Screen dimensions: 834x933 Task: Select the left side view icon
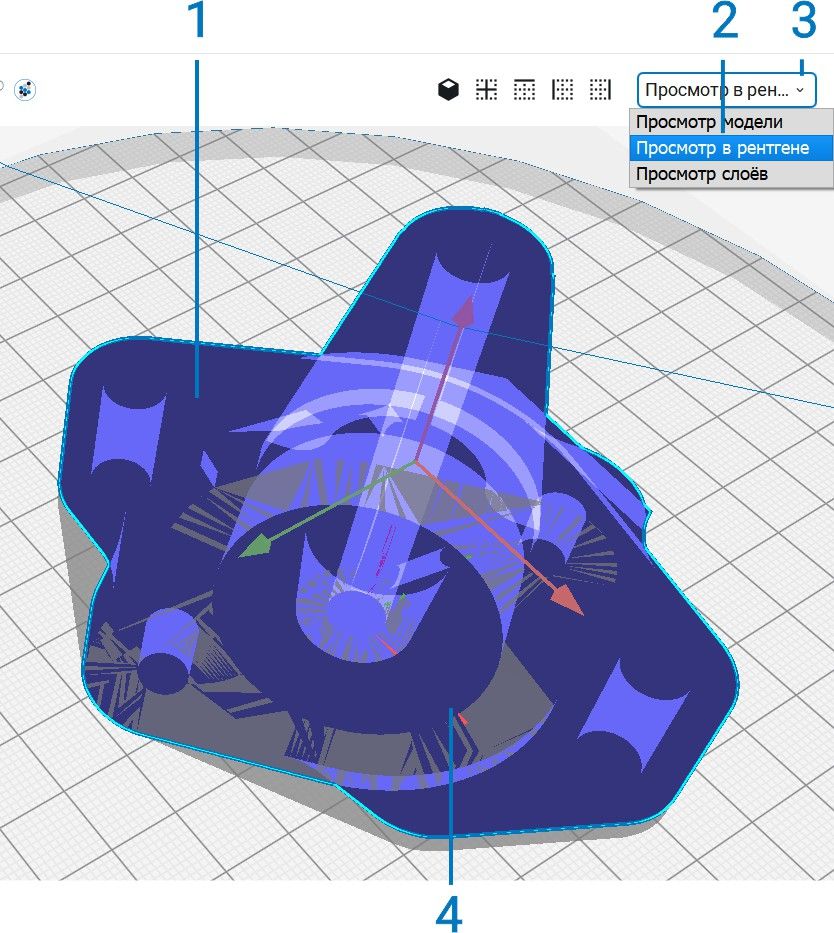[x=562, y=90]
